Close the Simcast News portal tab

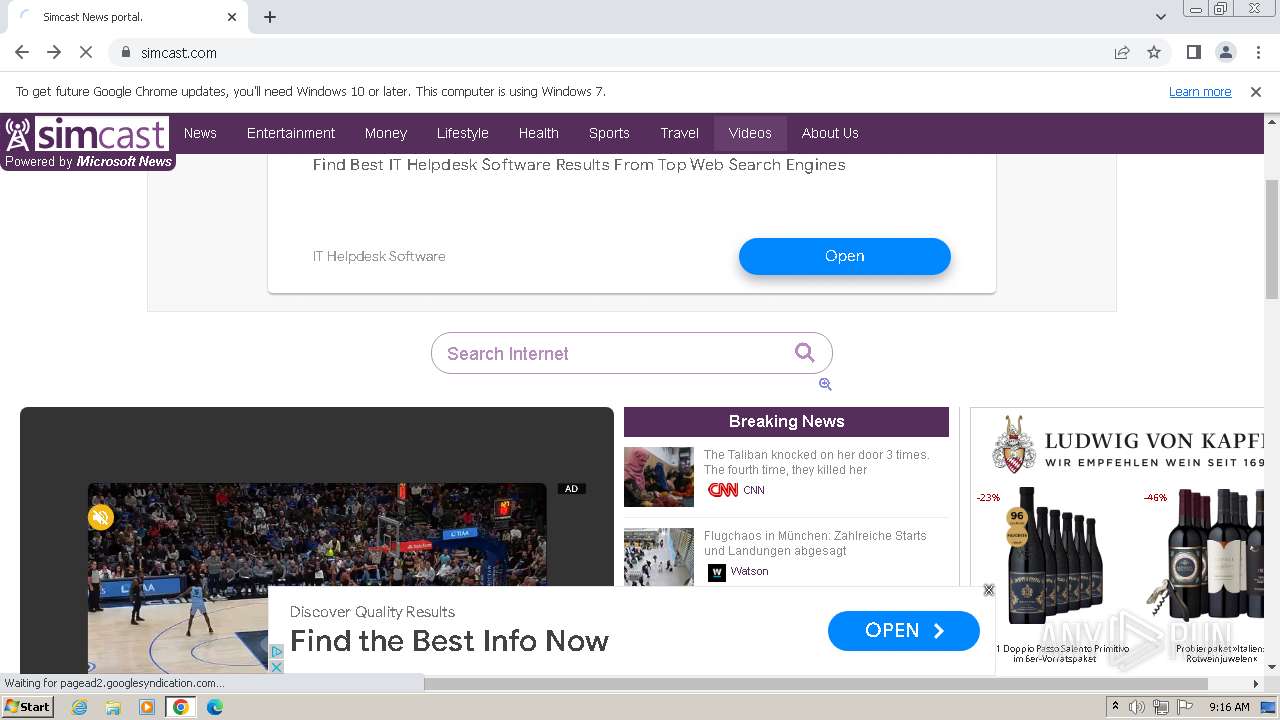pos(232,17)
